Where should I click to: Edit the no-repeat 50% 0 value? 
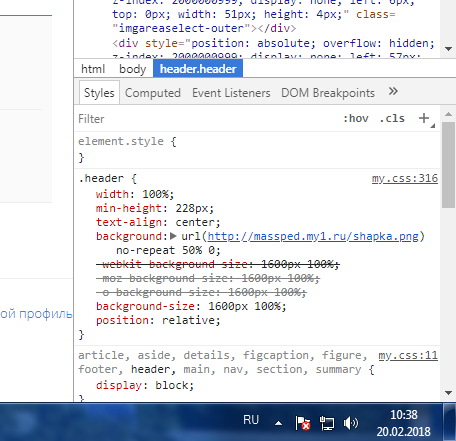[168, 250]
